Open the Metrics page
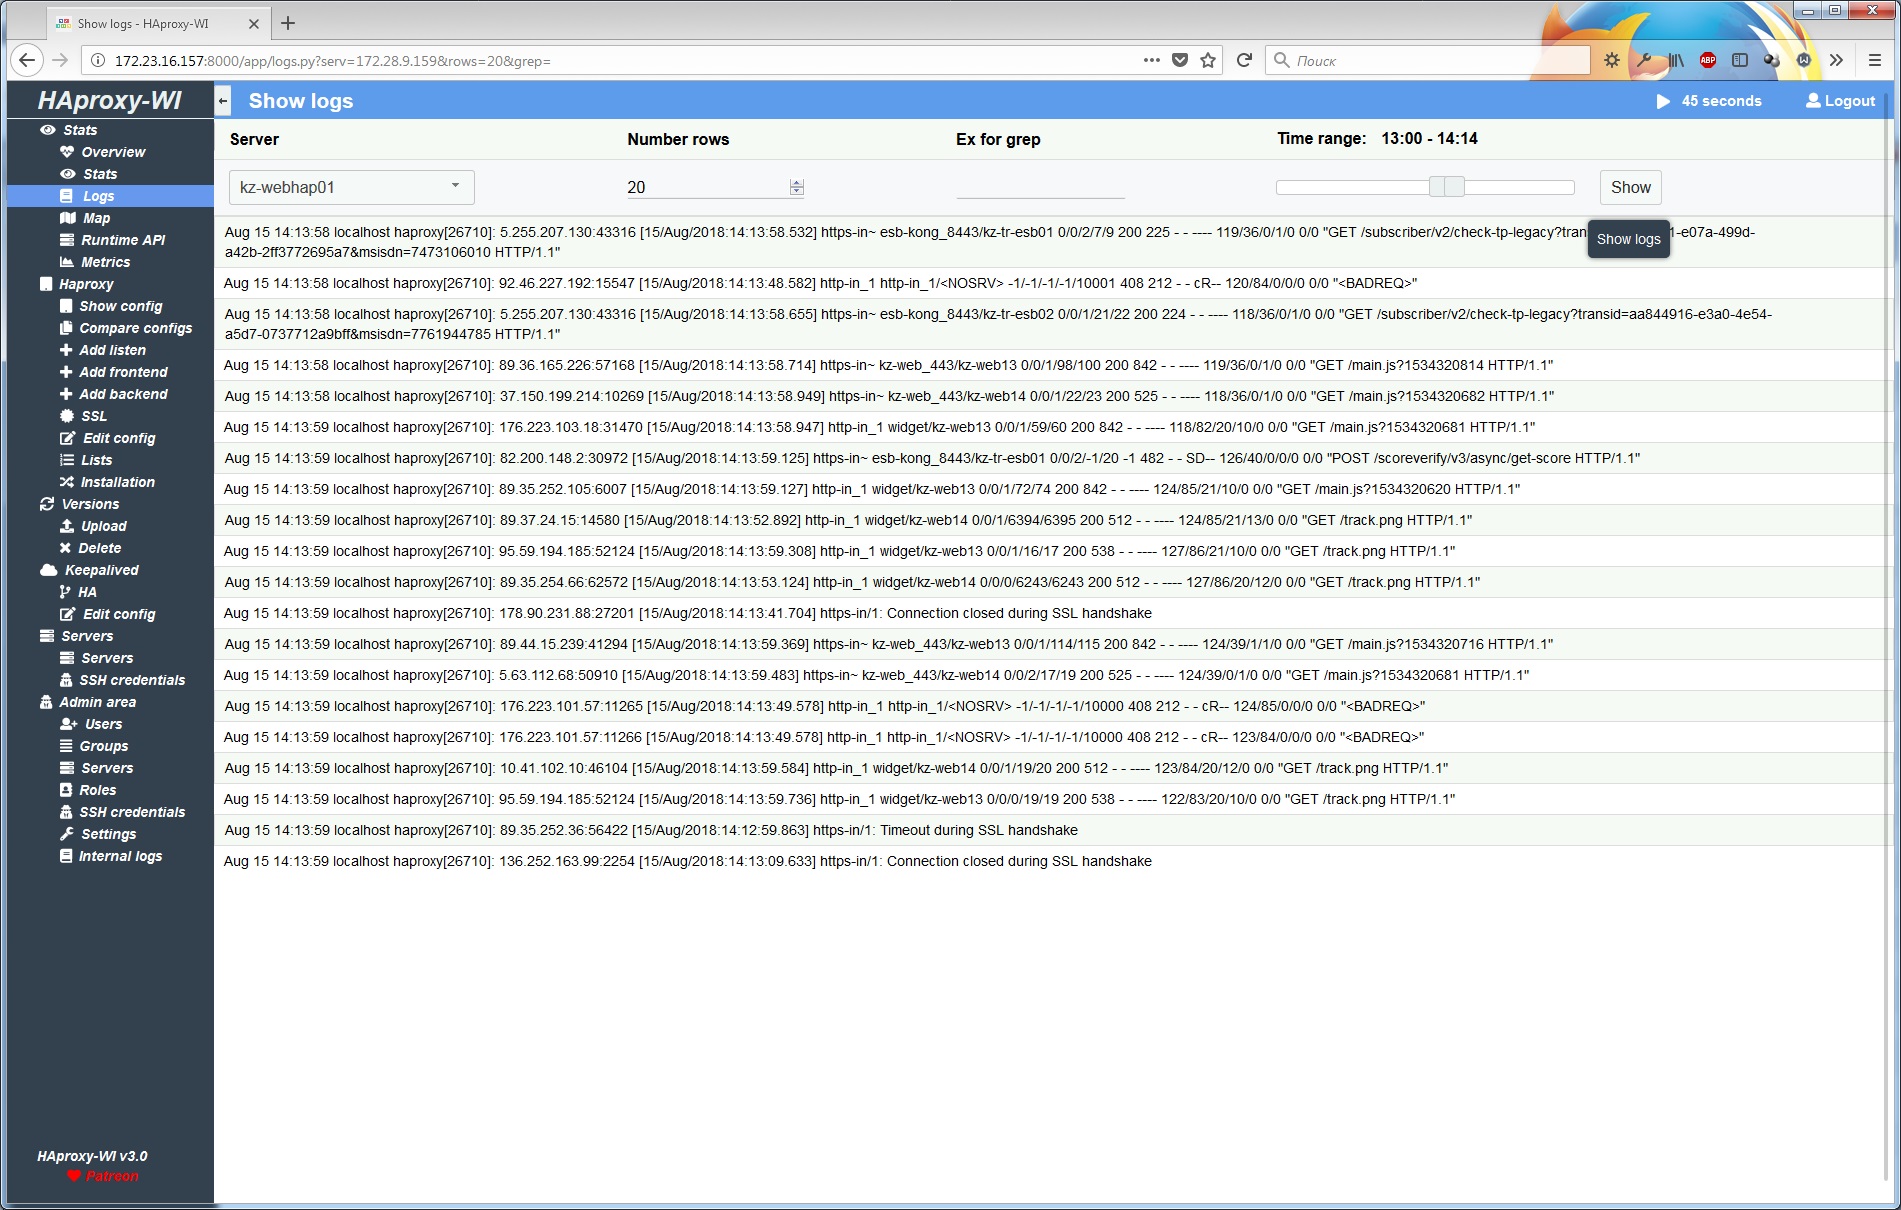This screenshot has width=1901, height=1210. pos(105,262)
